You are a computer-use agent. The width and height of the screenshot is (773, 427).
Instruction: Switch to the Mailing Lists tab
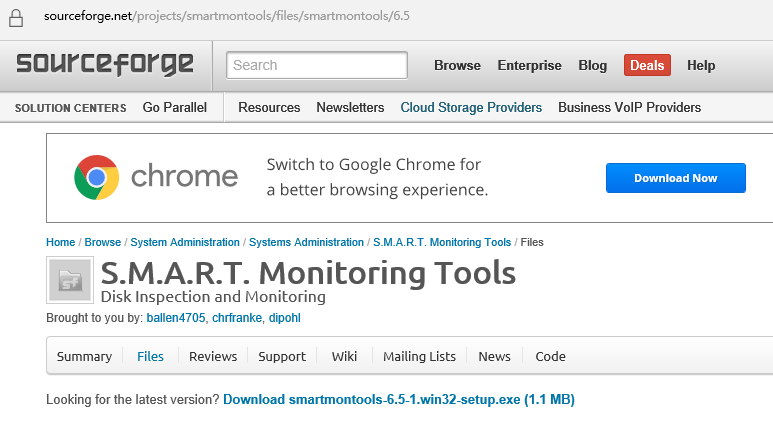pos(420,356)
